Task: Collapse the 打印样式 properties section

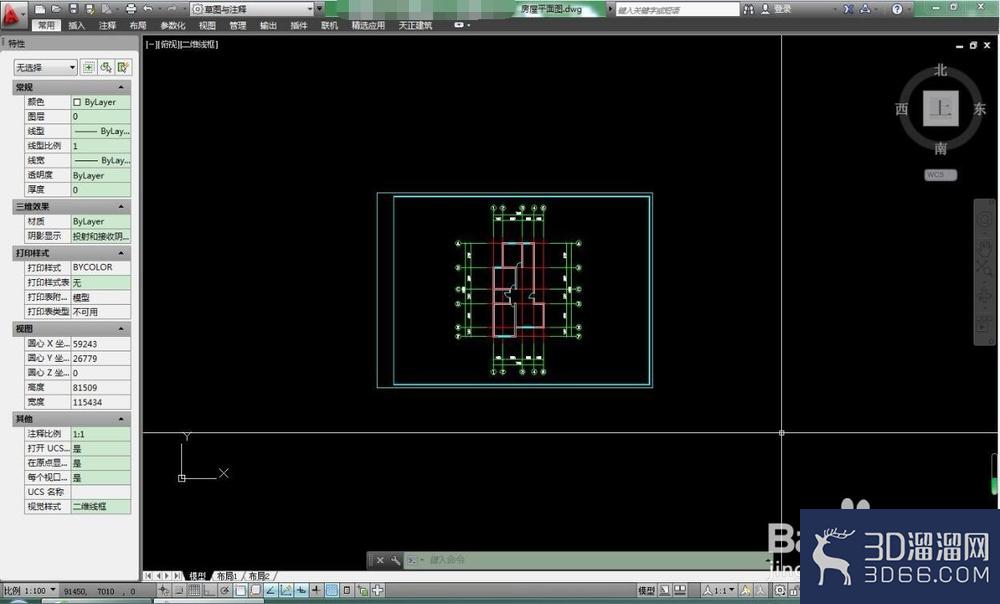Action: pos(121,253)
